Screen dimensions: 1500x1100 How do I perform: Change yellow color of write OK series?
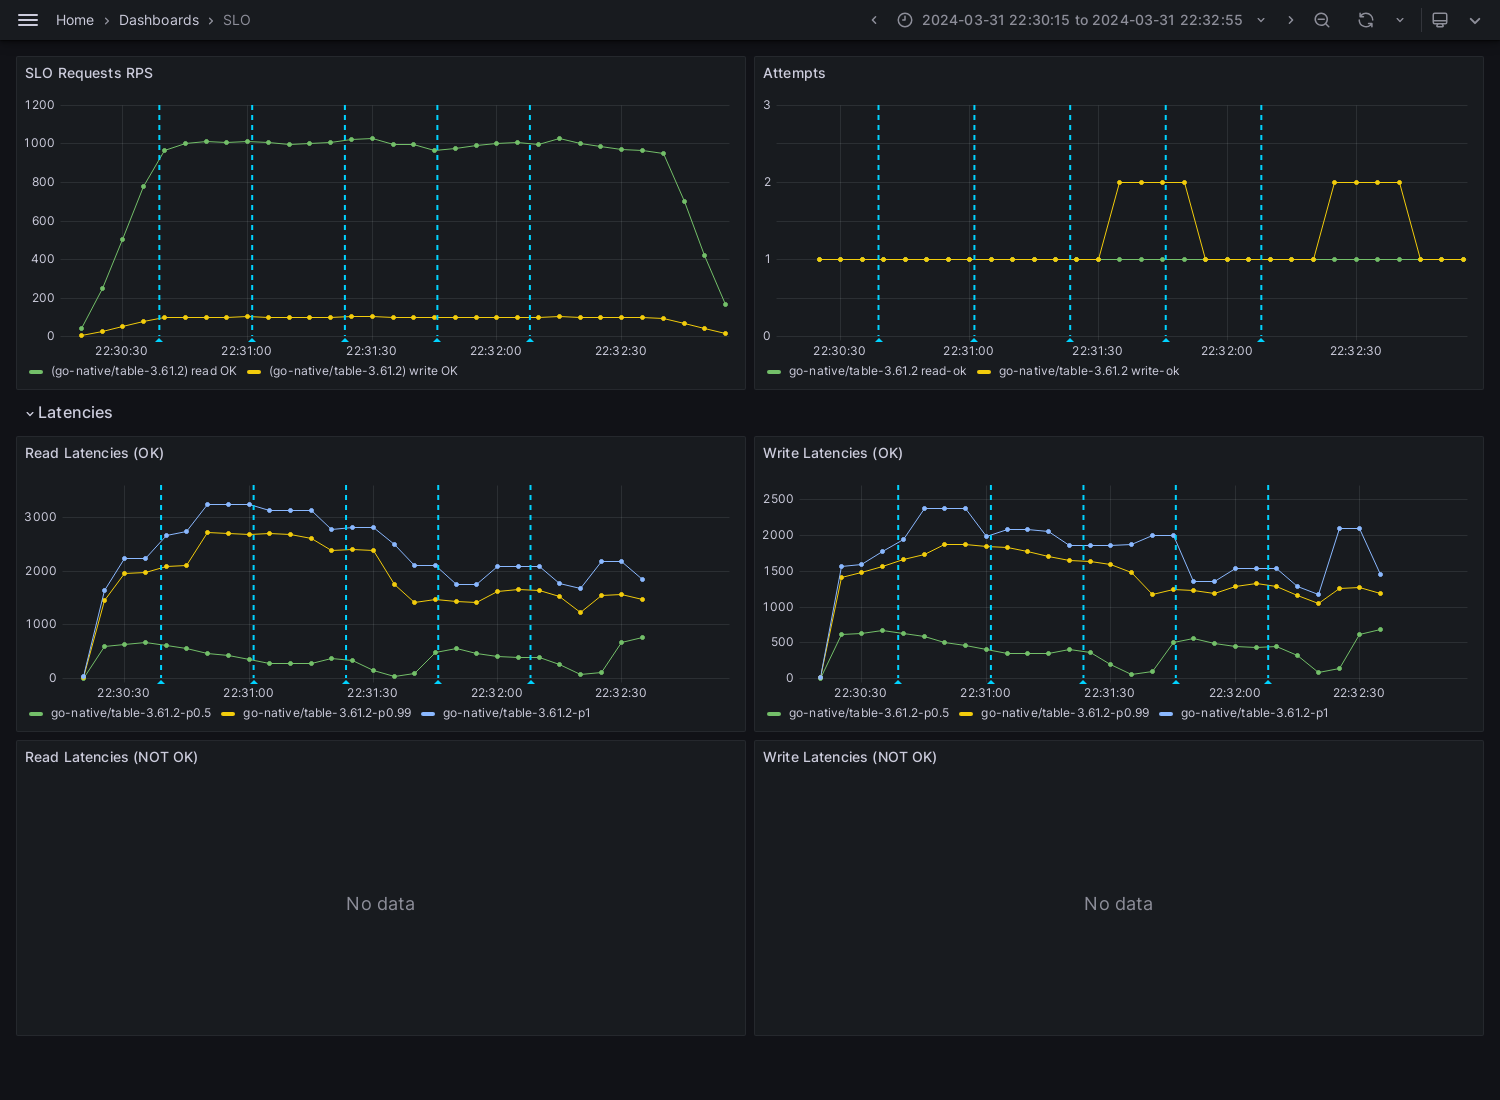click(x=254, y=372)
